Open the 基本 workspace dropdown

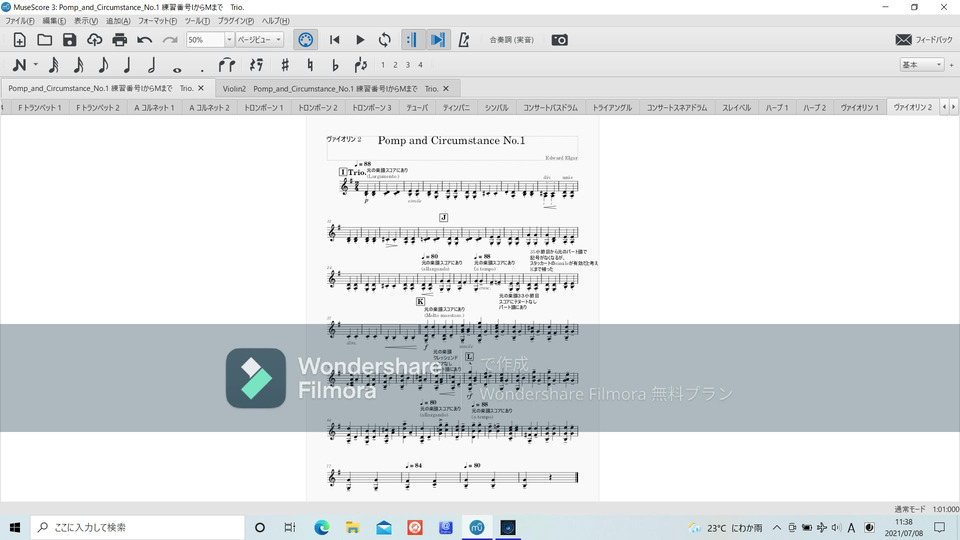pyautogui.click(x=921, y=65)
